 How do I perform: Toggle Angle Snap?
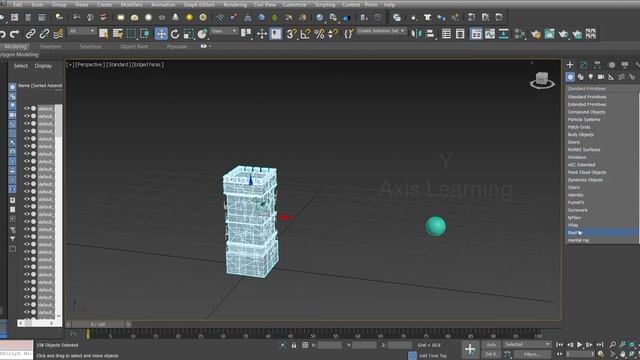[305, 34]
